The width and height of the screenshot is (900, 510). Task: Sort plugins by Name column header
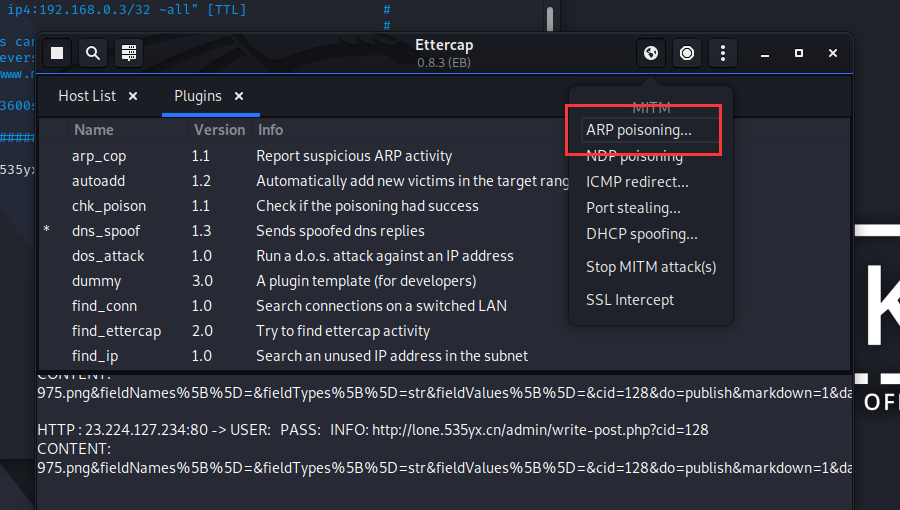[x=94, y=130]
